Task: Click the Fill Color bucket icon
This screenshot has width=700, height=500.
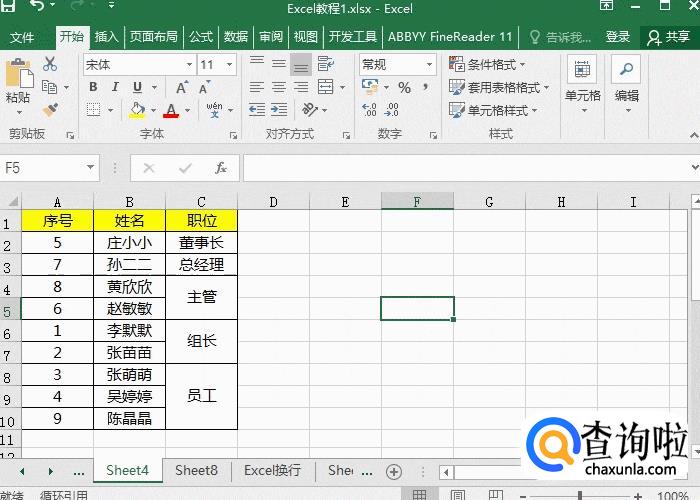Action: point(137,109)
